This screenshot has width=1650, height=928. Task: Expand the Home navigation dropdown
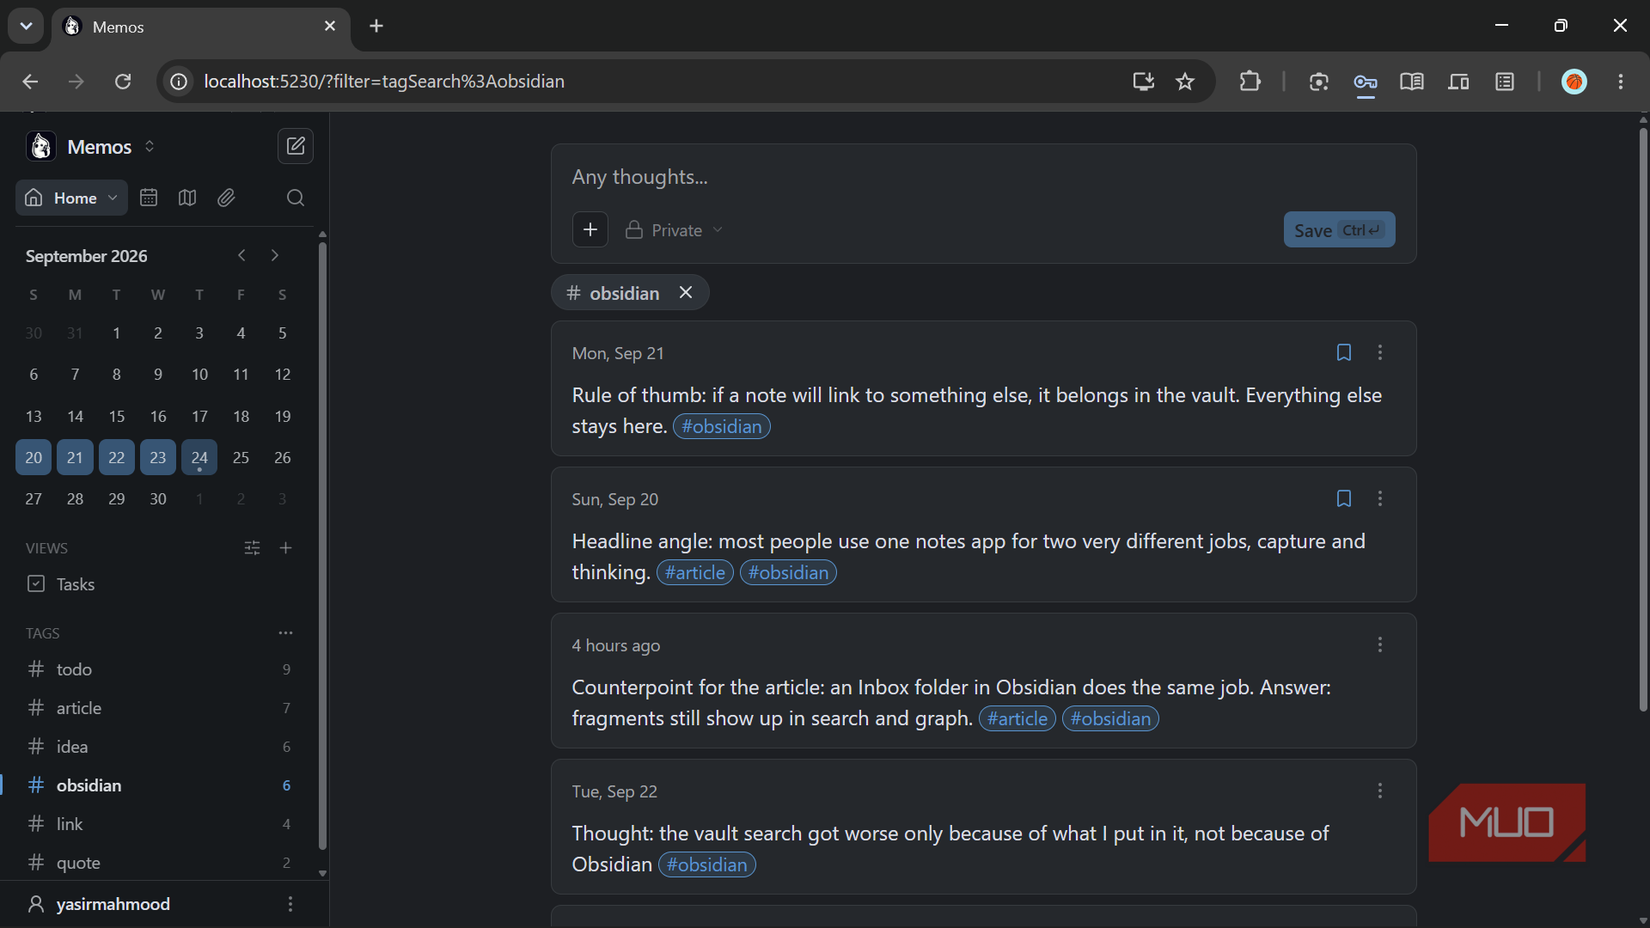[71, 198]
